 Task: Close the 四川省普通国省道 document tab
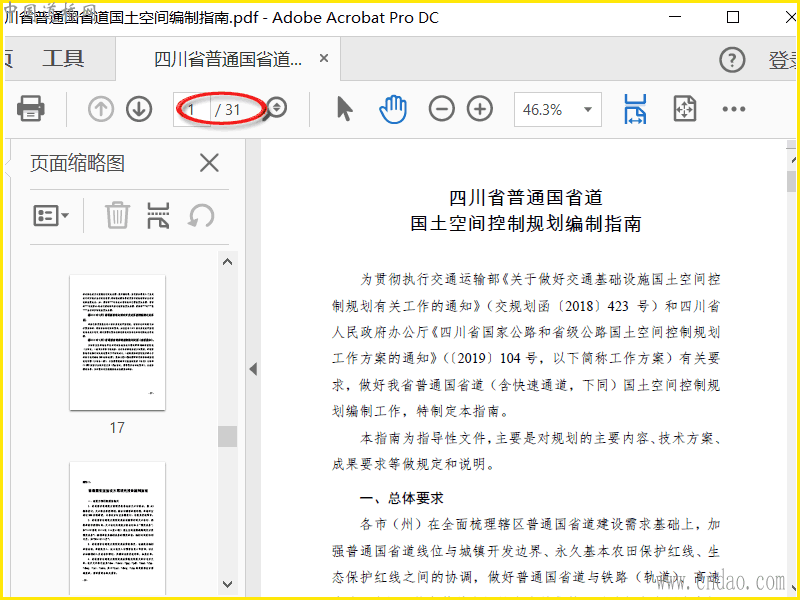click(x=323, y=59)
